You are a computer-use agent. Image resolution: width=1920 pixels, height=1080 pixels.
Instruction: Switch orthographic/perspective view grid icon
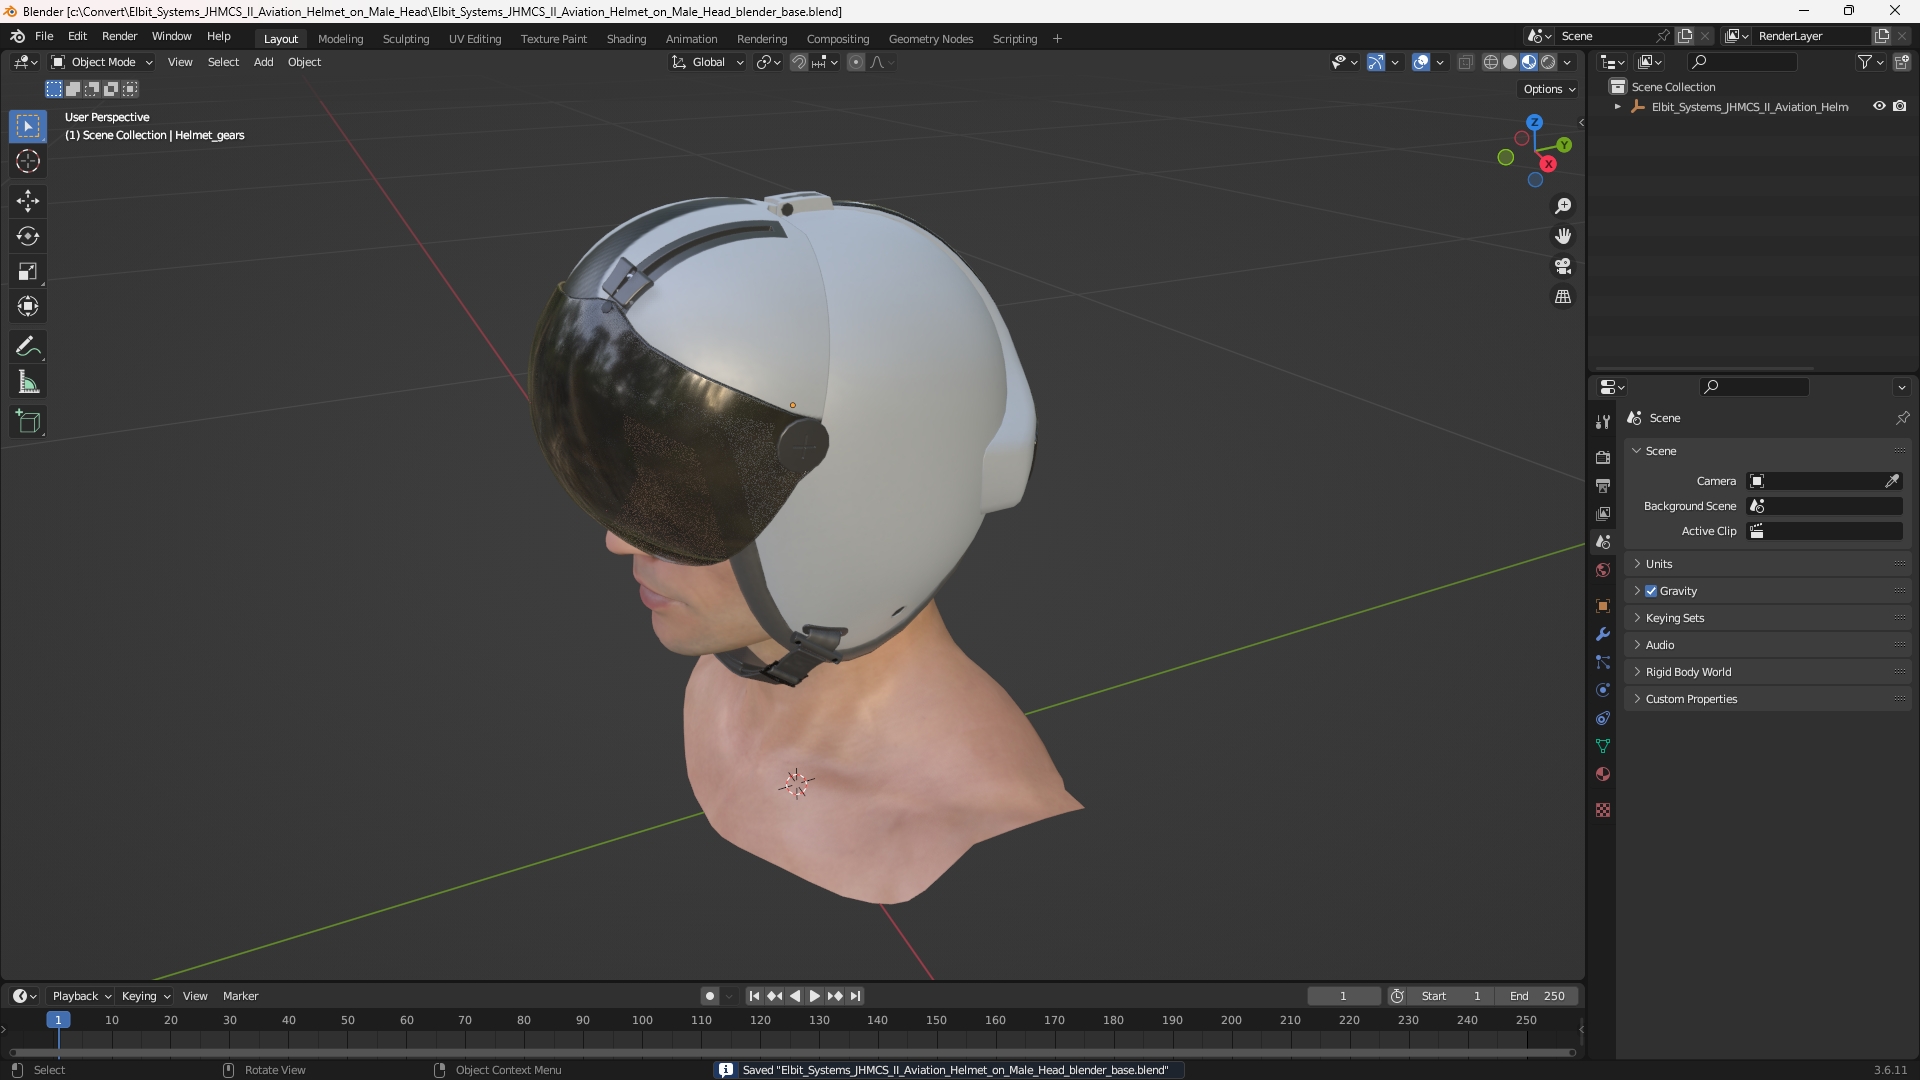(x=1563, y=297)
